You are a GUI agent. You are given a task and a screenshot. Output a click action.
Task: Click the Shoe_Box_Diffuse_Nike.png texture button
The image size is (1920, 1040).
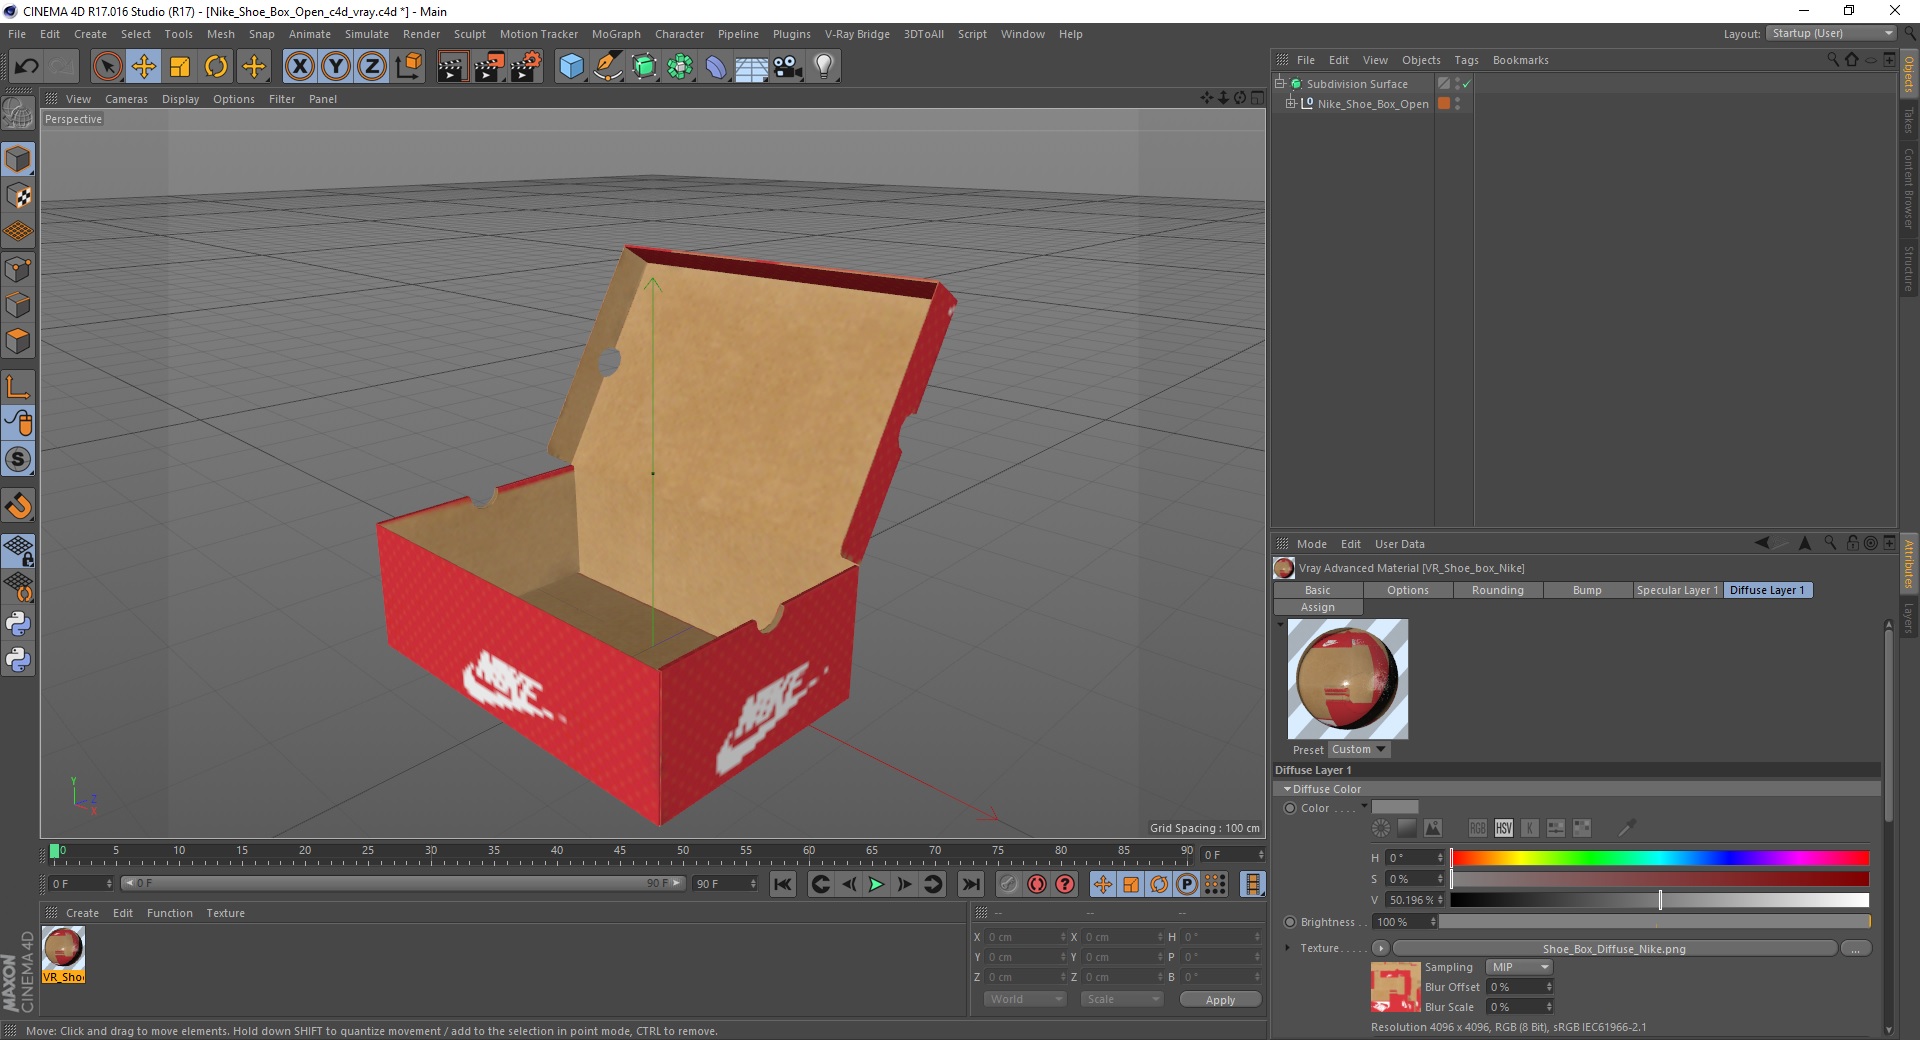point(1614,949)
